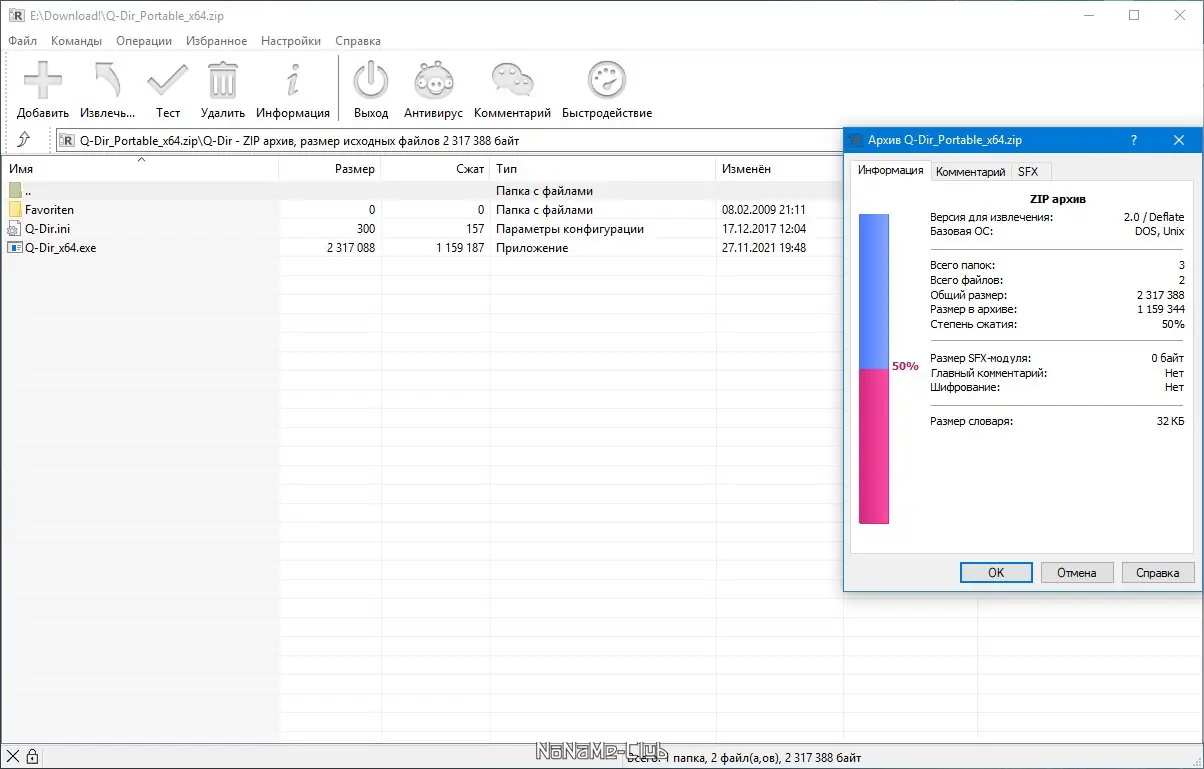
Task: Click date 17.12.2017 12:04
Action: coord(764,229)
